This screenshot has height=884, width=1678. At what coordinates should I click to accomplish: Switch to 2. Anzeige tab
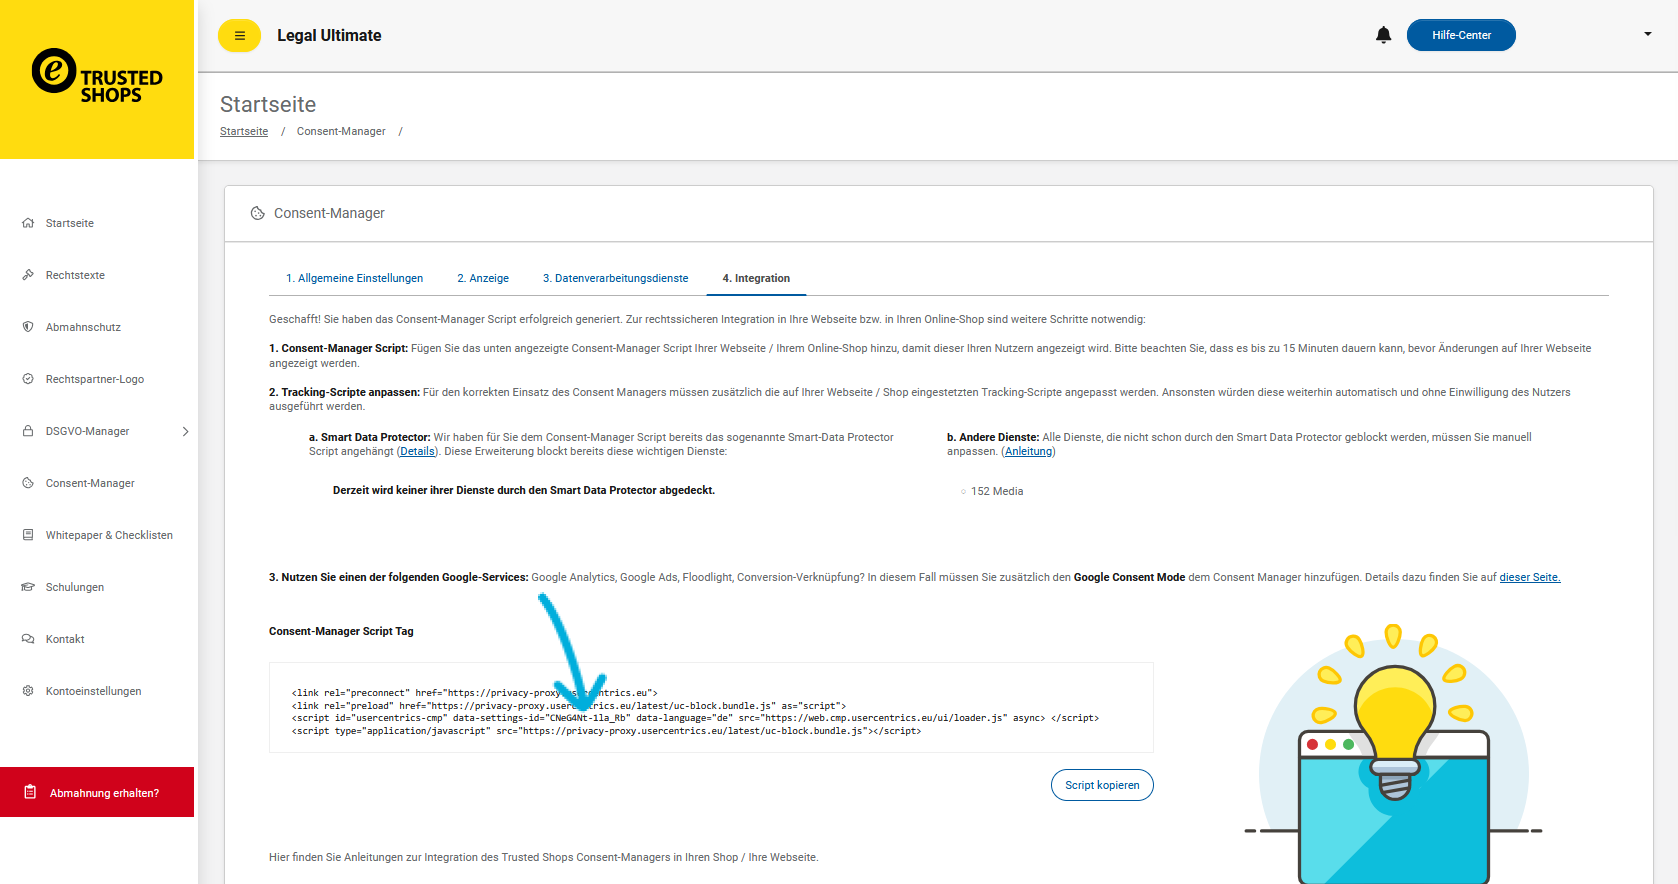483,278
